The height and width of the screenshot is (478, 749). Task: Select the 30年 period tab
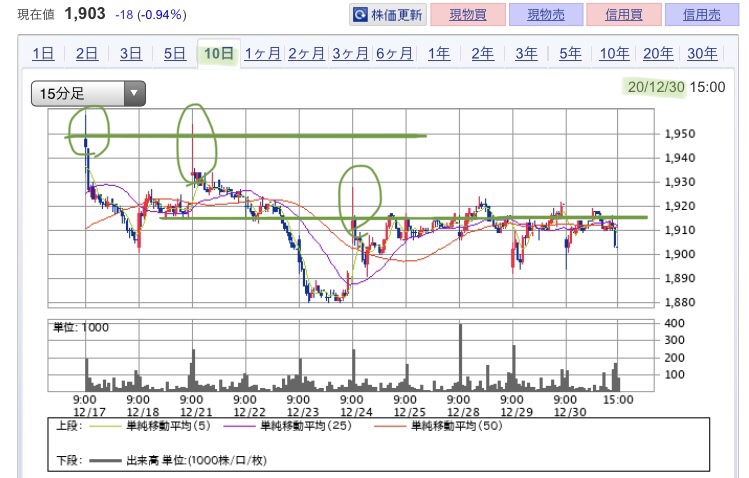(702, 54)
